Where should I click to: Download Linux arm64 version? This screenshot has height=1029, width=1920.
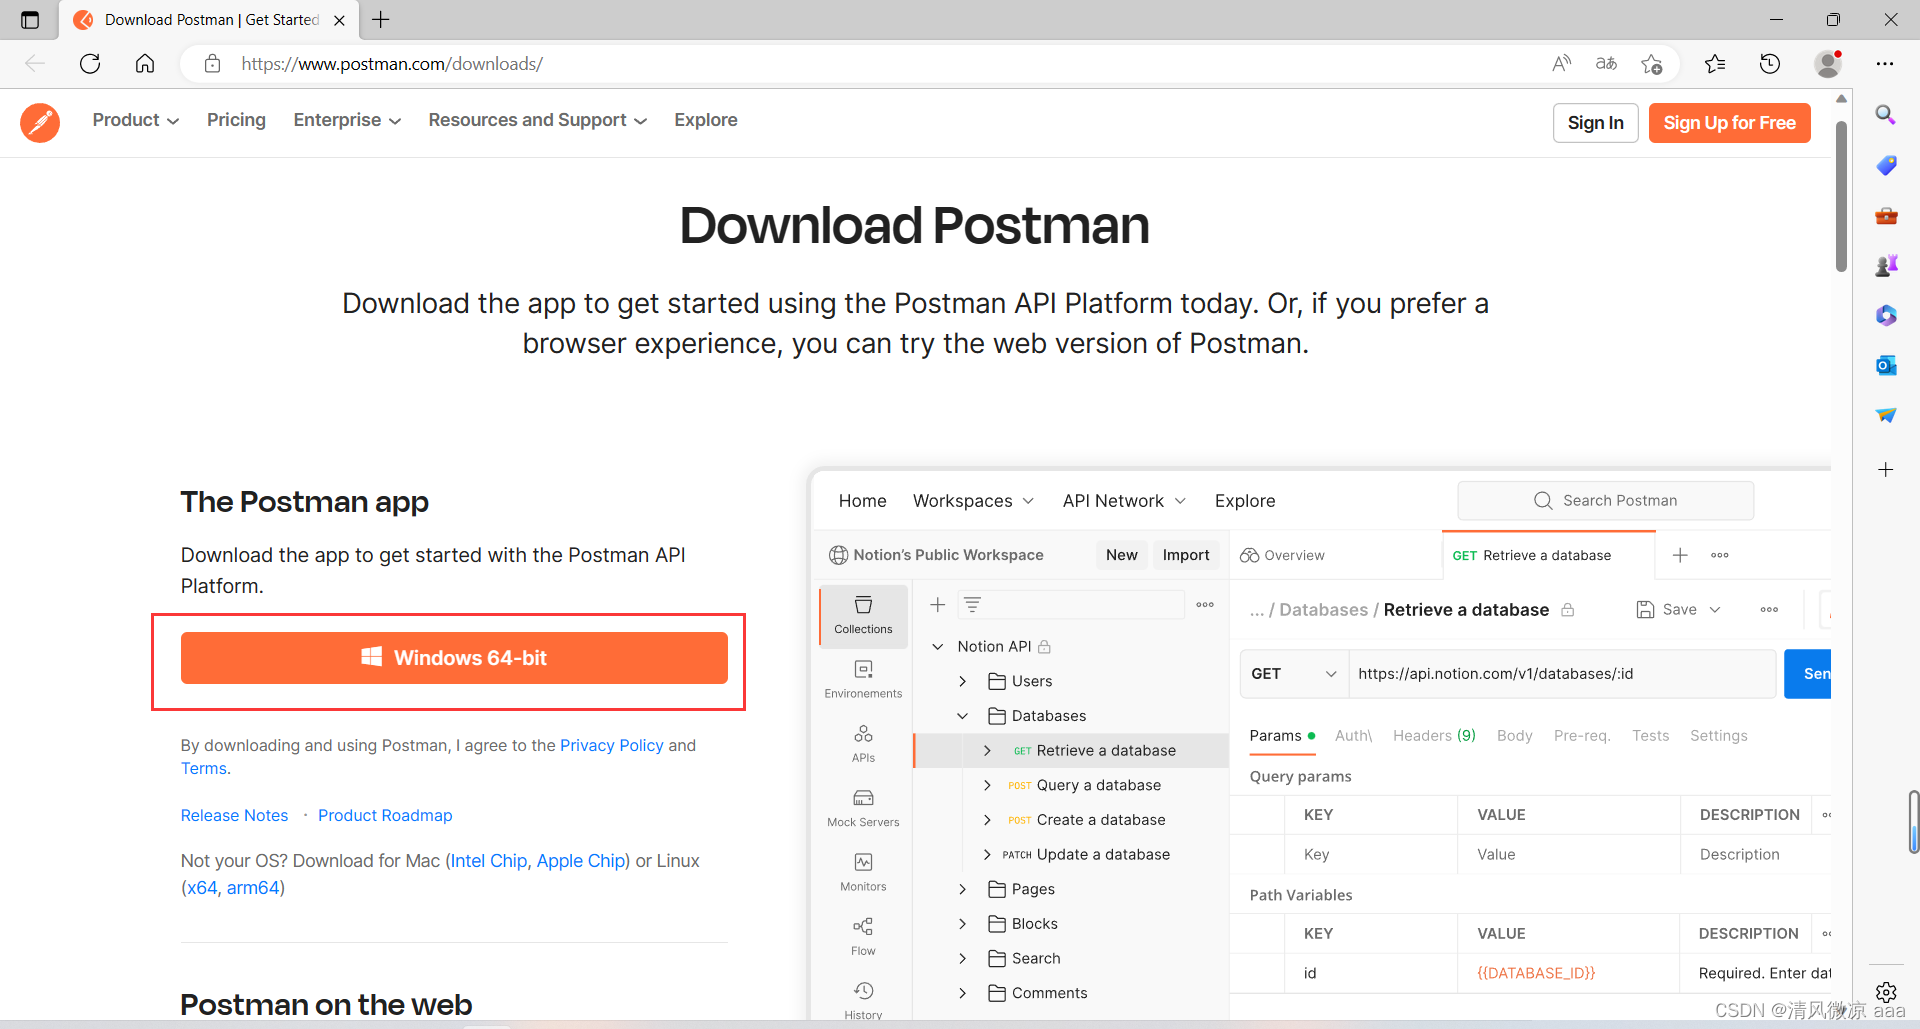click(253, 888)
